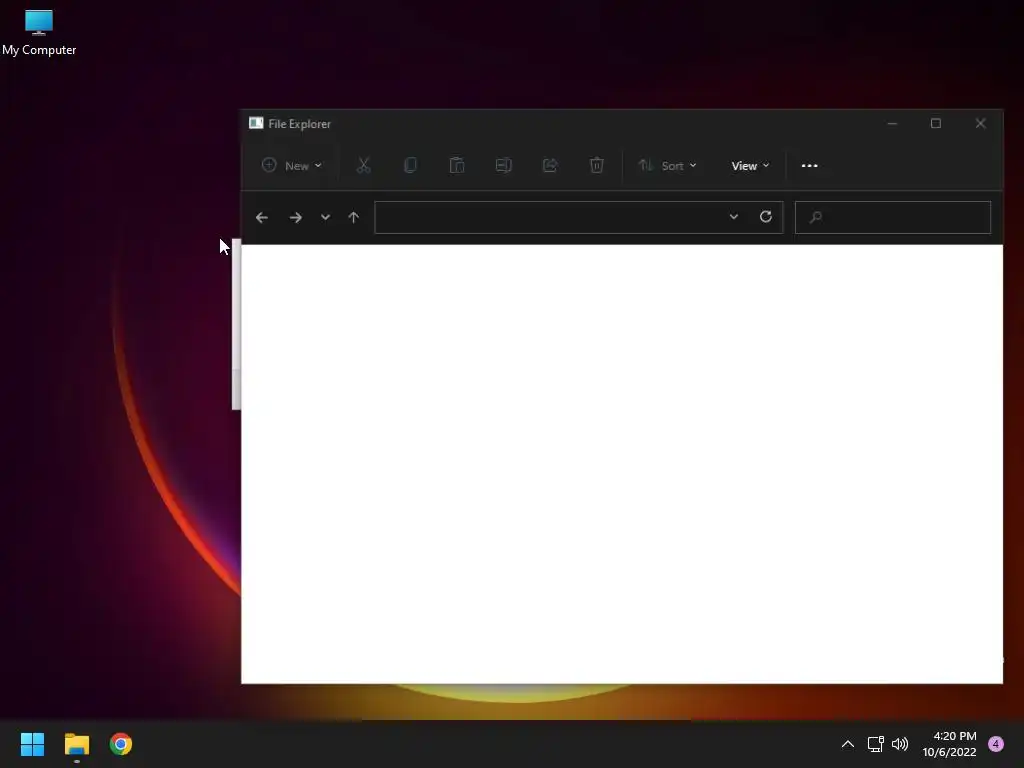Show hidden system tray icons
1024x768 pixels.
(x=848, y=744)
